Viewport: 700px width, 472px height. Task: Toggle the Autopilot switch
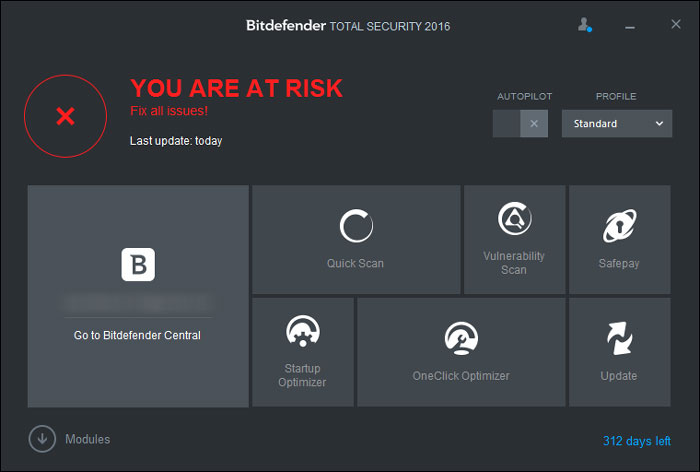(520, 124)
